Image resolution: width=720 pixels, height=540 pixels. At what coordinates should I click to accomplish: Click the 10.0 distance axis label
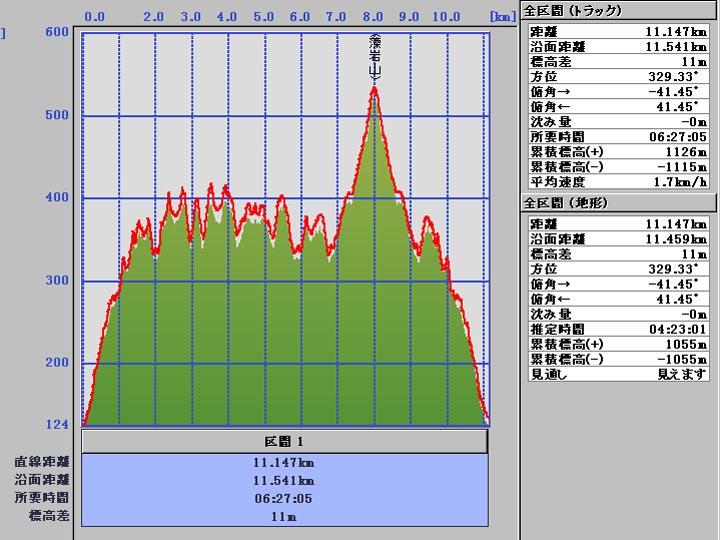tap(446, 16)
